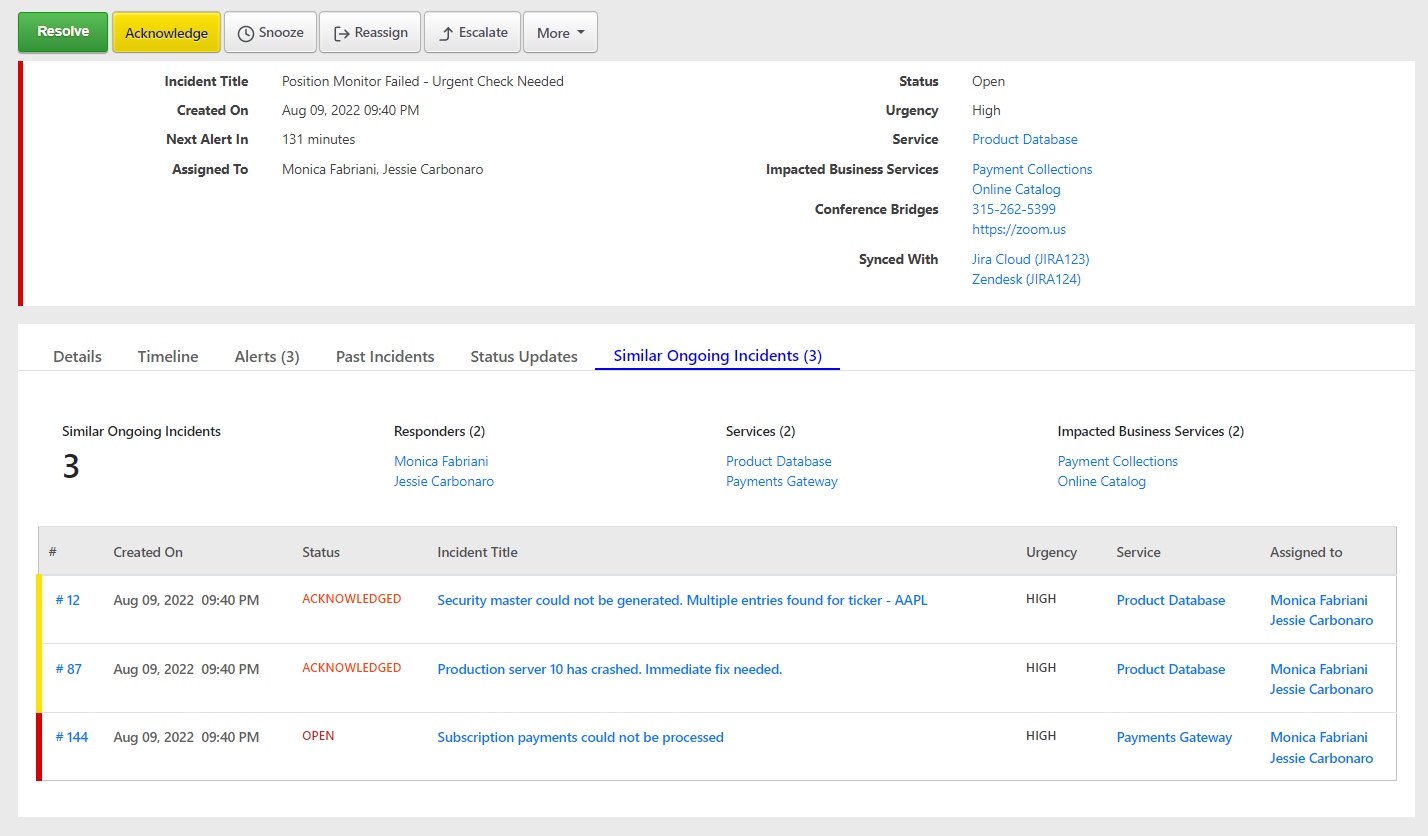Open Jira Cloud (JIRA123) sync link
This screenshot has width=1428, height=836.
click(x=1031, y=259)
